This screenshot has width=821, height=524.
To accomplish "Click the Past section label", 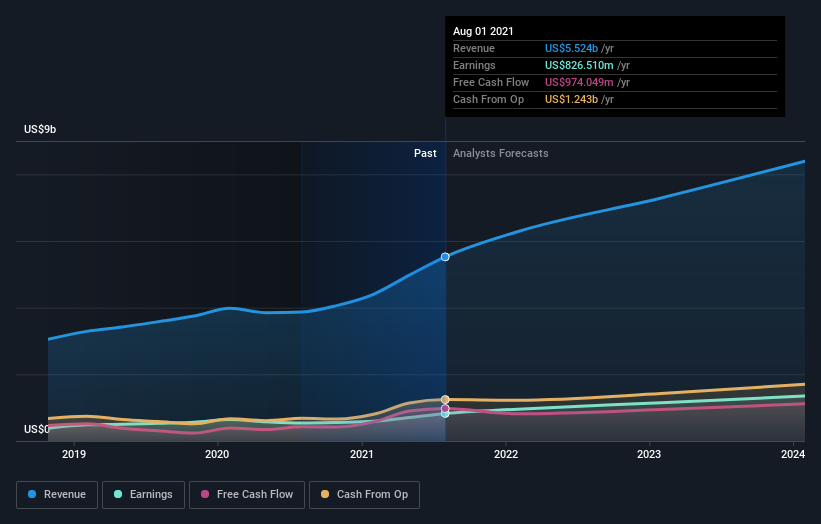I will click(x=425, y=153).
